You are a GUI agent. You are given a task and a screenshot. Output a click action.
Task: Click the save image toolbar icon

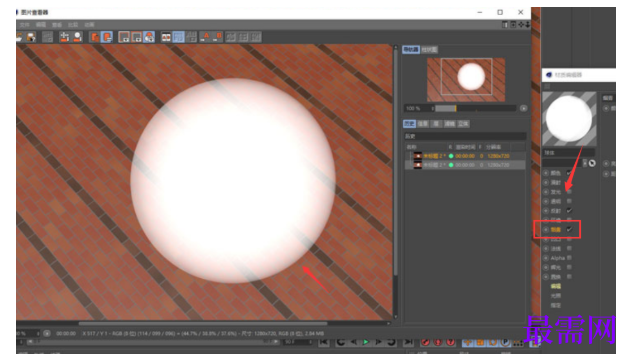(31, 37)
